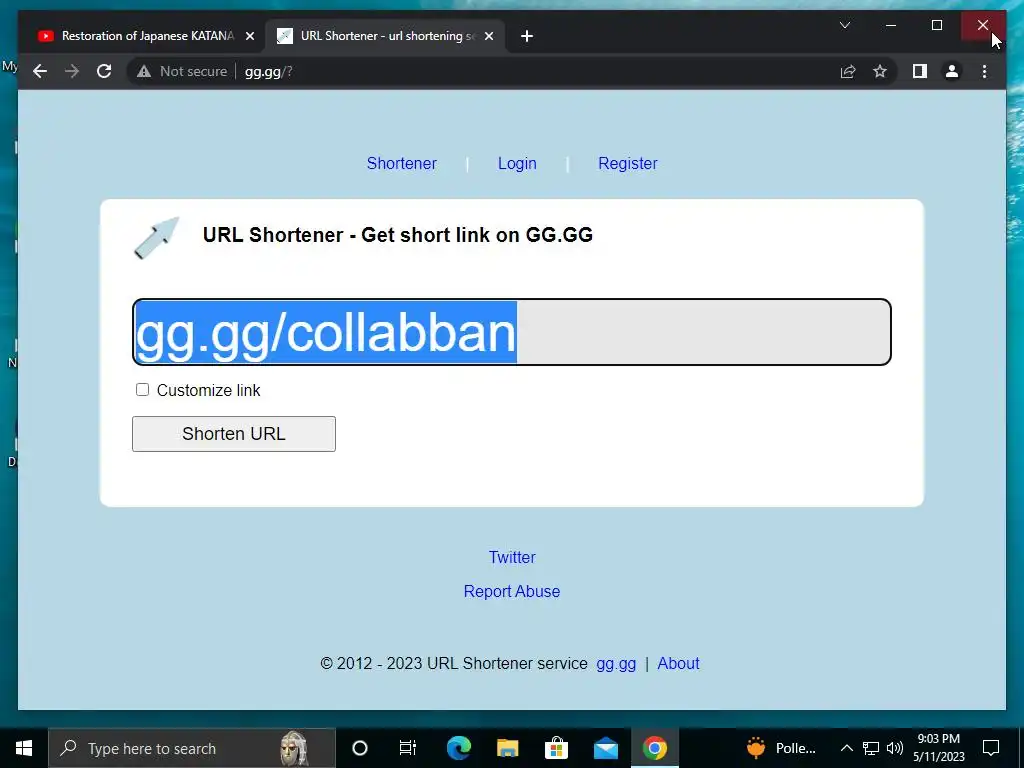
Task: Show hidden system tray icons
Action: (846, 748)
